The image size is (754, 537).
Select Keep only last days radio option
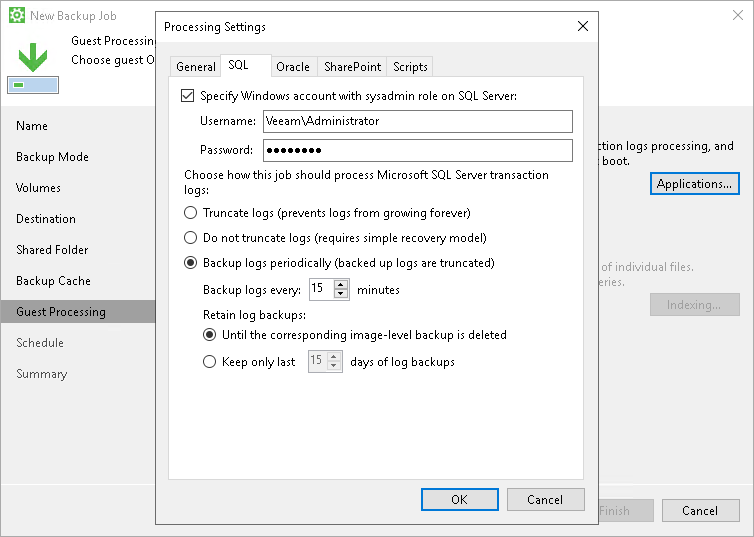click(x=209, y=362)
